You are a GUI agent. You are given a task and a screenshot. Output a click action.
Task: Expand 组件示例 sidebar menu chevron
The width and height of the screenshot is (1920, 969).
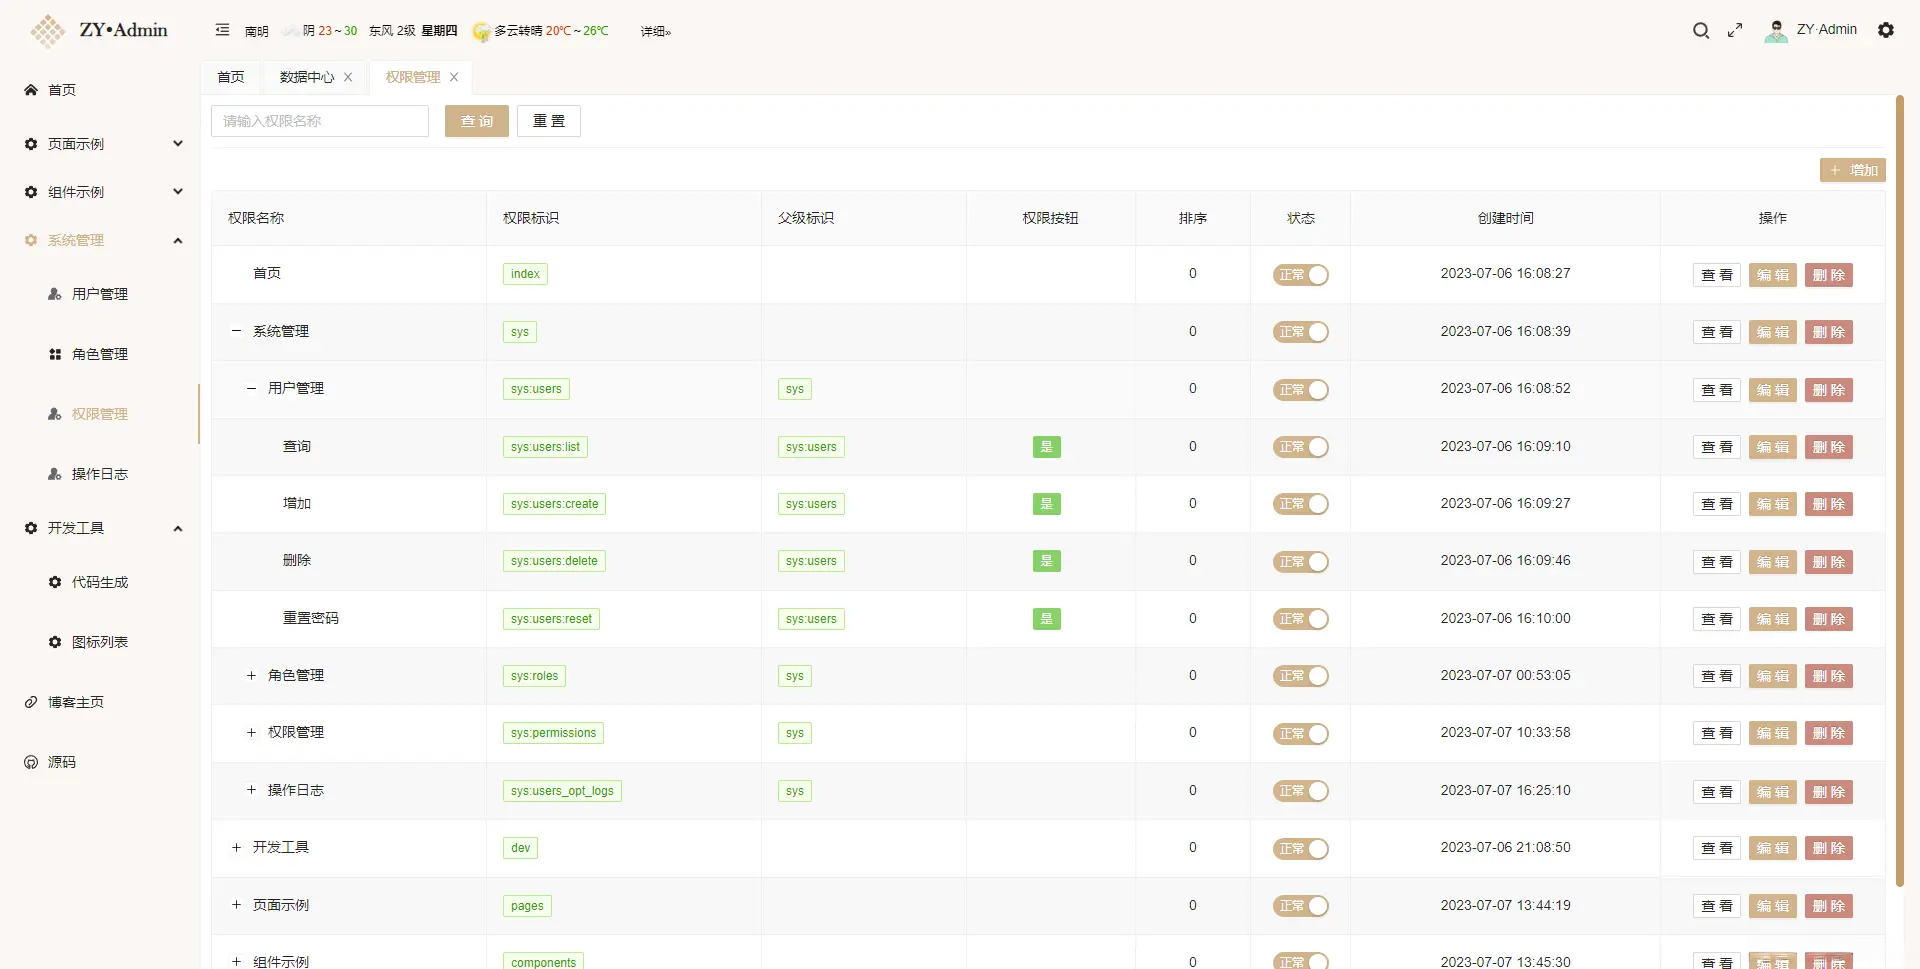[178, 191]
